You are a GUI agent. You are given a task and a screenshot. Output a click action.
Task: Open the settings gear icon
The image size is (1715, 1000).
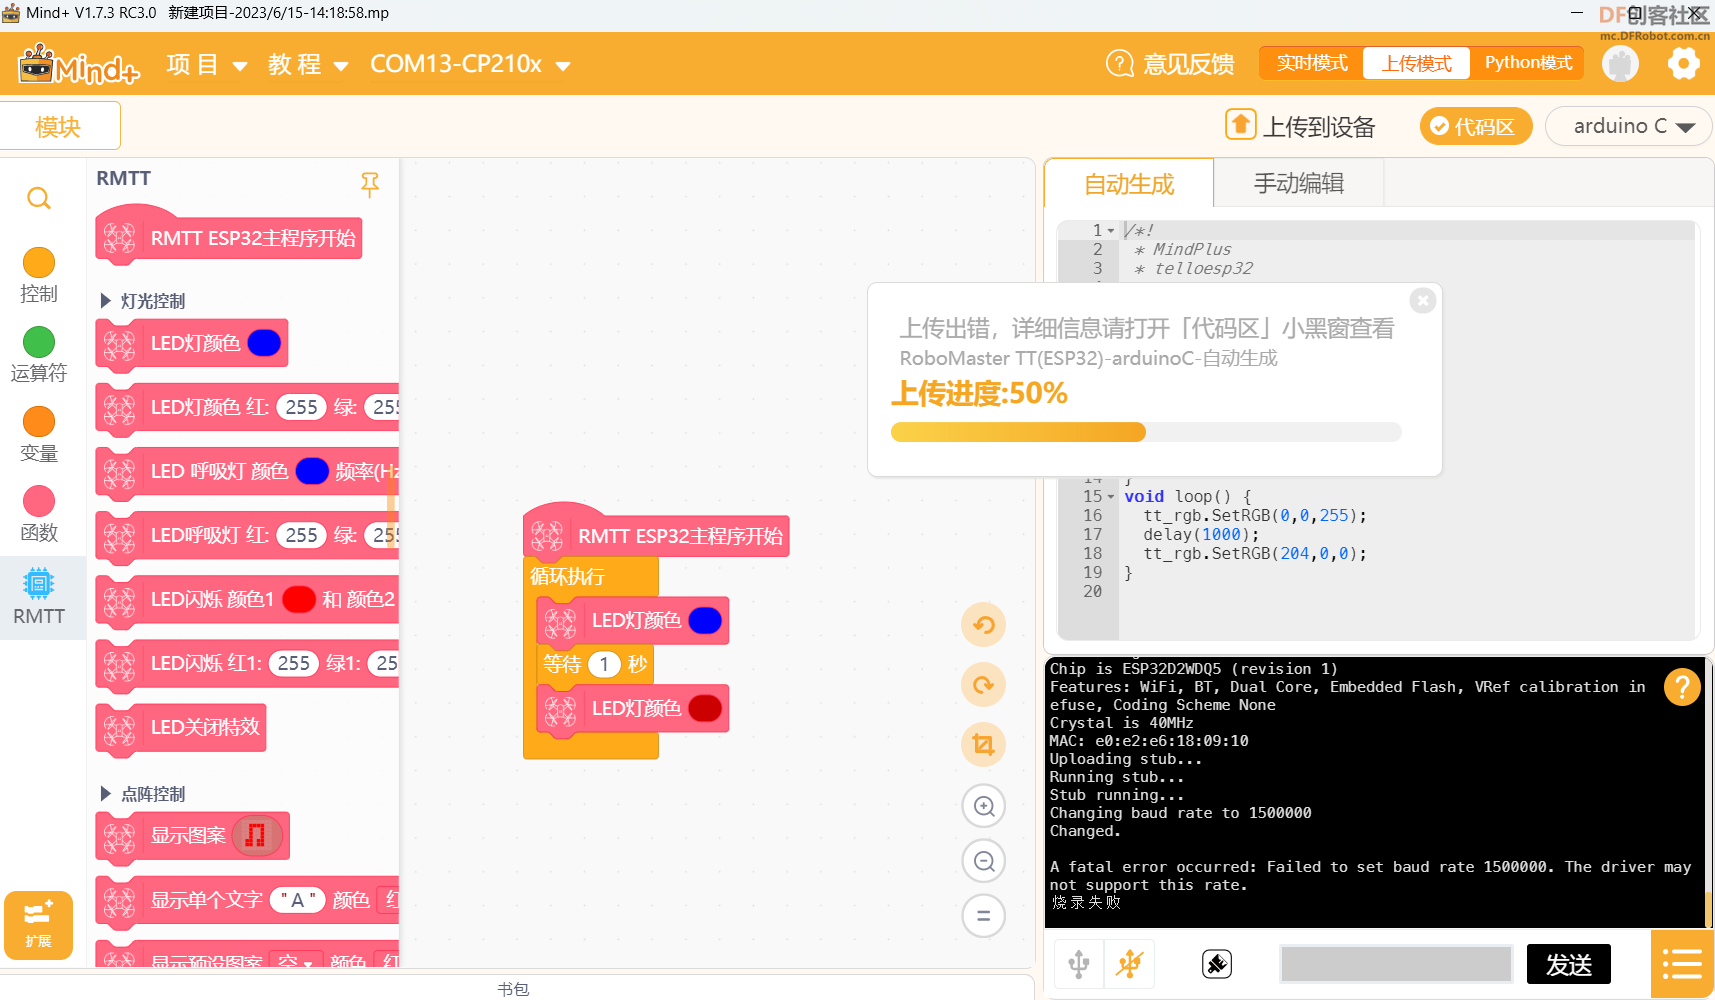pos(1684,64)
